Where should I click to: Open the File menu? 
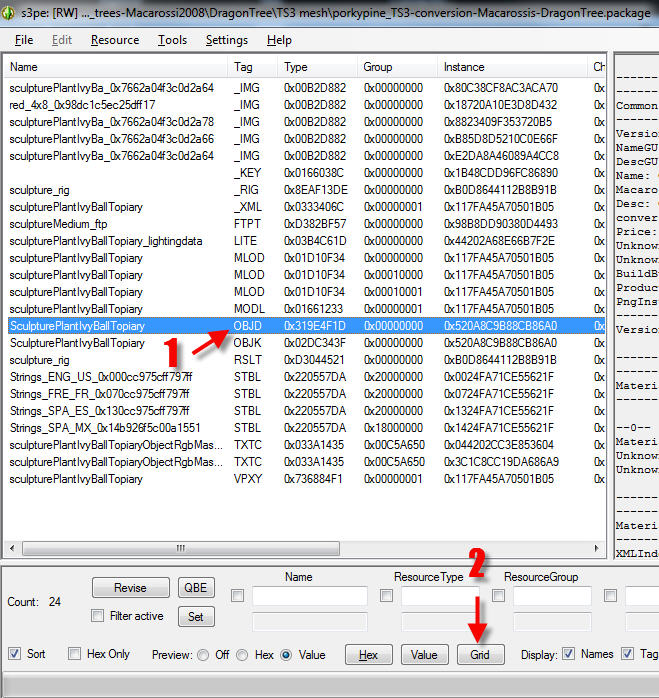(x=24, y=40)
